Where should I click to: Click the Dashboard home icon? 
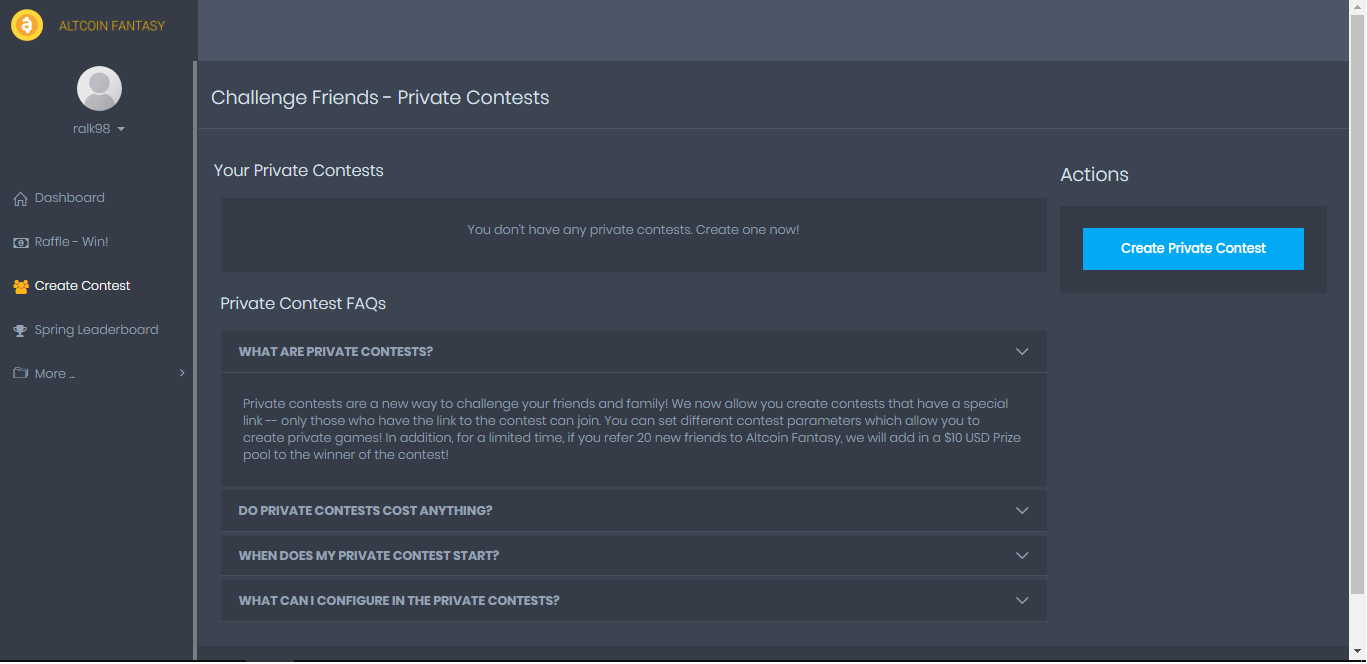tap(20, 199)
